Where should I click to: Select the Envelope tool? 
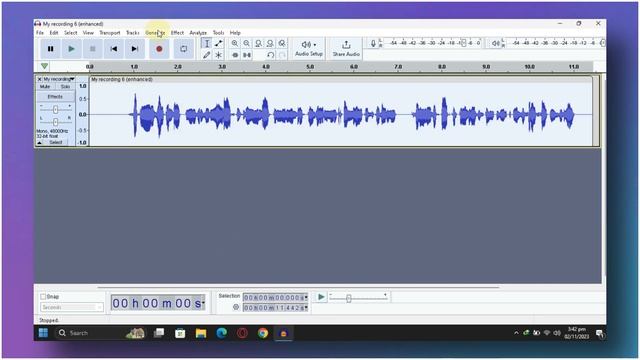click(x=218, y=43)
